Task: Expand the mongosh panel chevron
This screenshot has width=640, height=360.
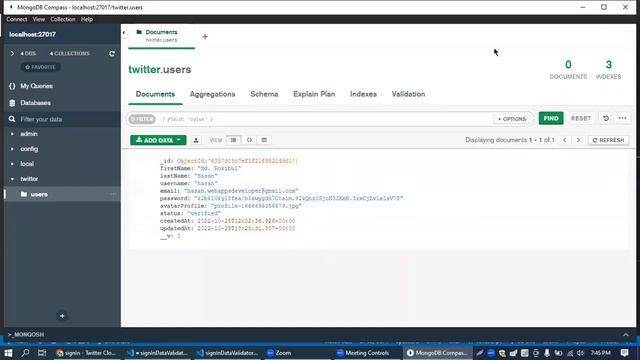Action: (626, 335)
